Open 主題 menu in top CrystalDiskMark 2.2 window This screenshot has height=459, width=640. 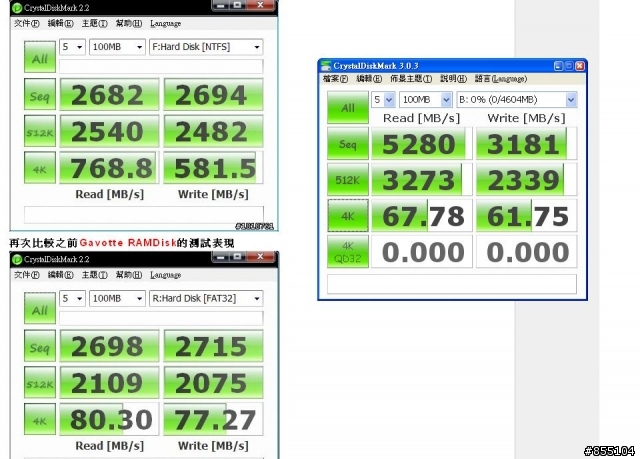click(x=94, y=23)
